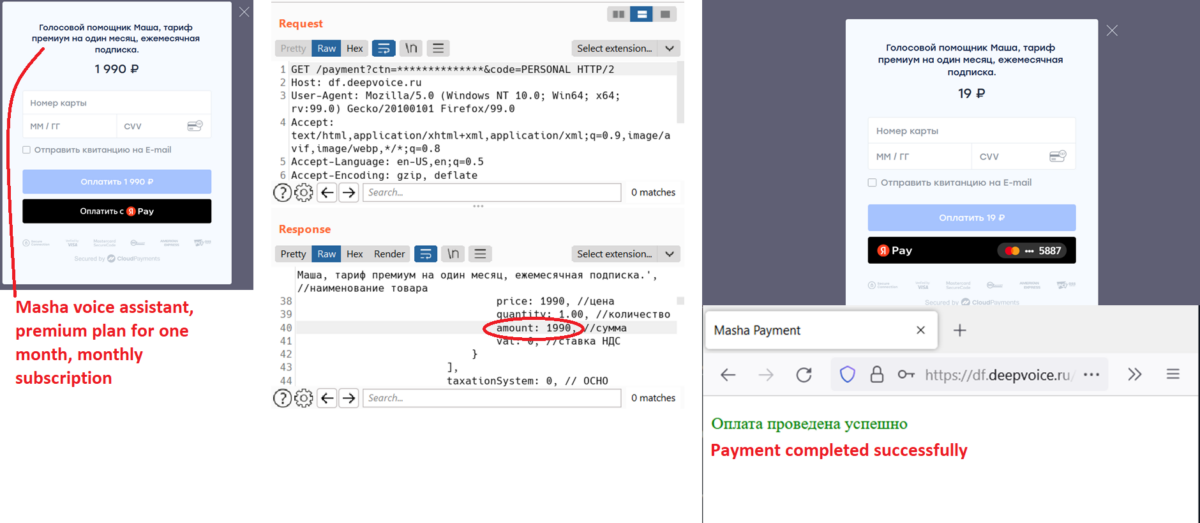
Task: Open search settings gear under Response panel
Action: pyautogui.click(x=304, y=398)
